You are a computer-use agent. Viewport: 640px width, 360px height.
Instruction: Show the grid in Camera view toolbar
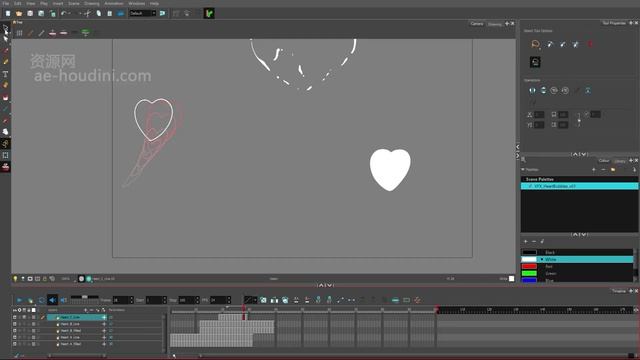[19, 33]
